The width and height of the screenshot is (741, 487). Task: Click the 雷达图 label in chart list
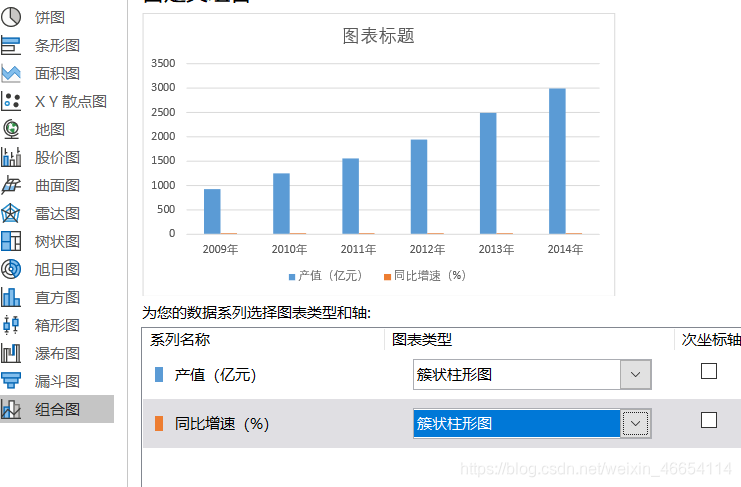[57, 213]
